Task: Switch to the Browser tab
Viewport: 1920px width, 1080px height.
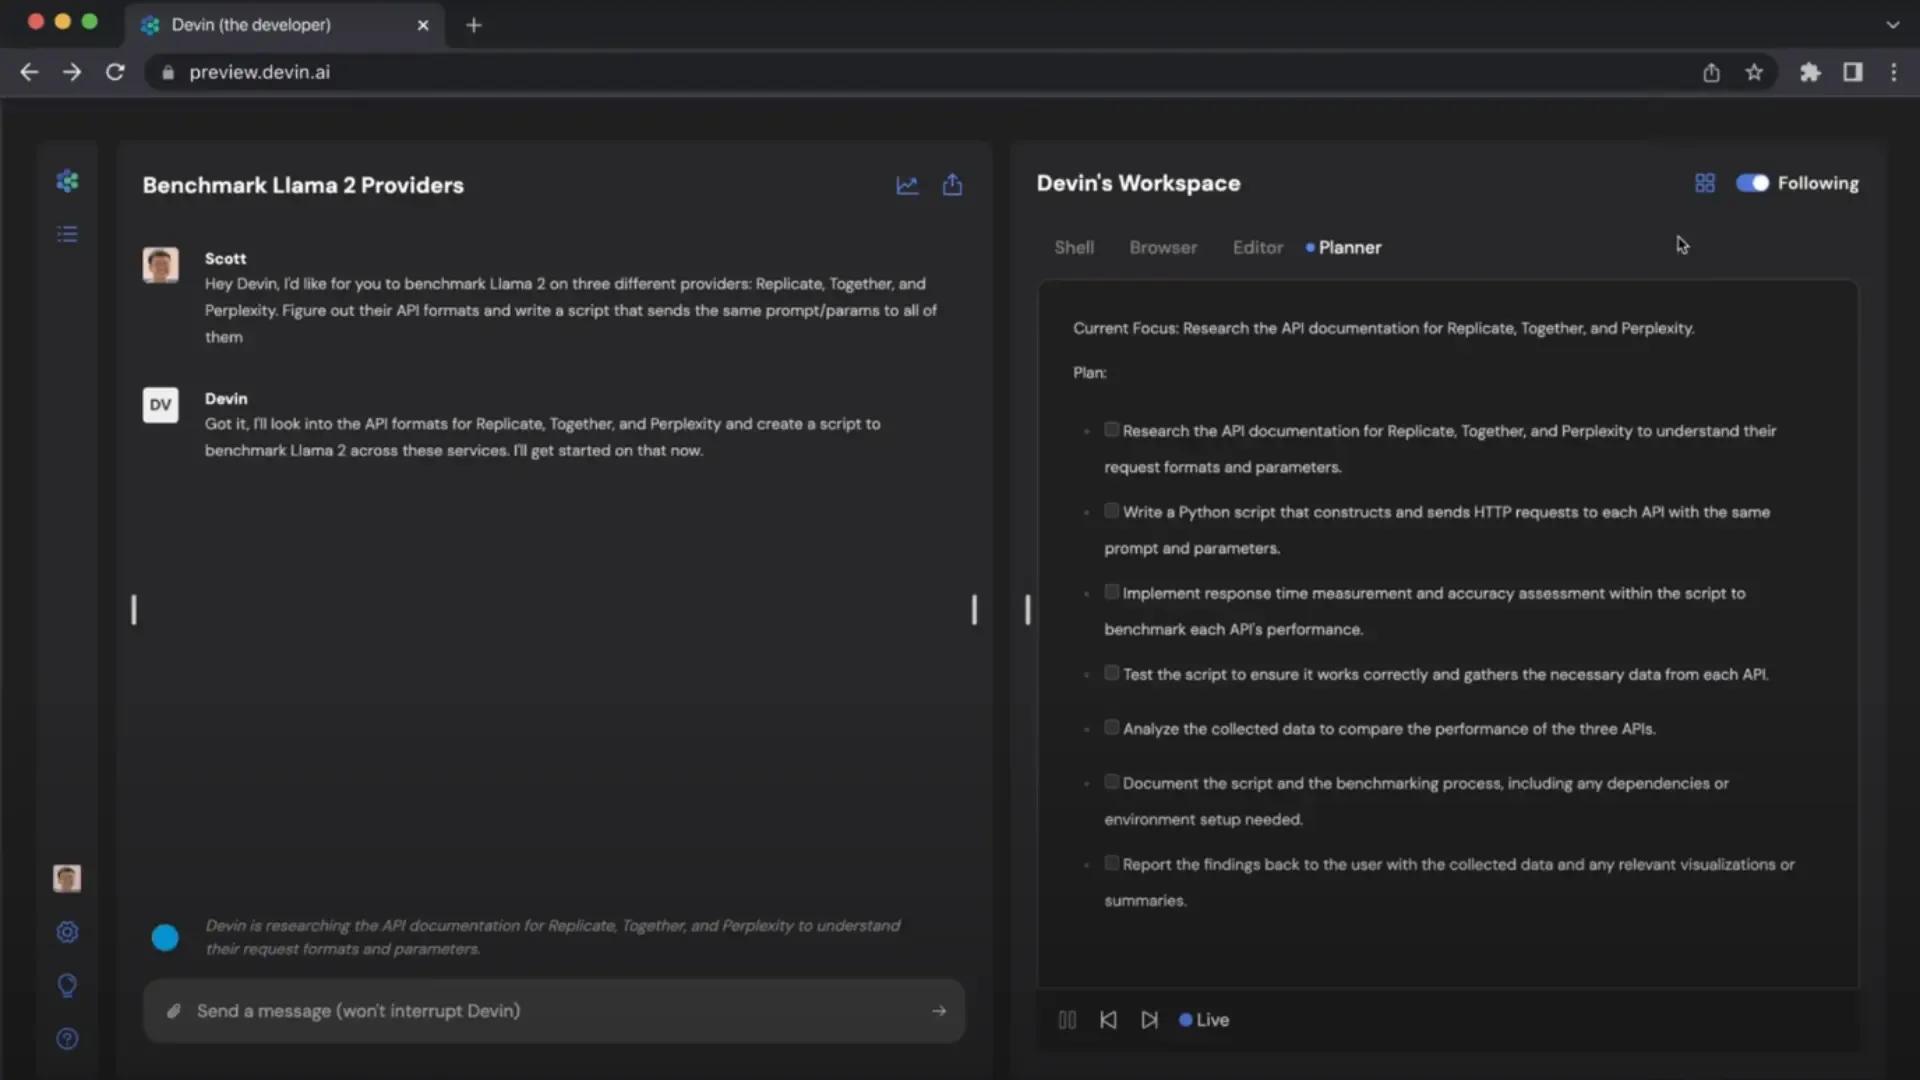Action: 1163,247
